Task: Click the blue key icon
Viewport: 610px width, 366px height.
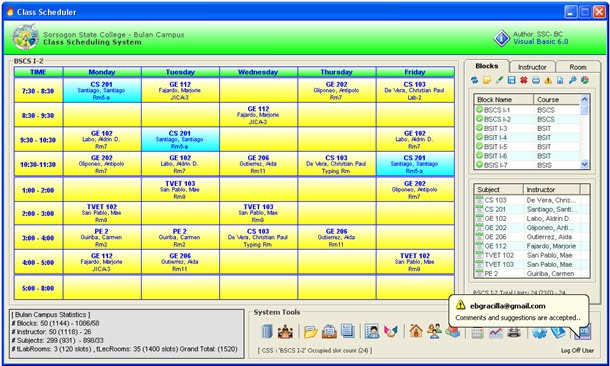Action: click(x=572, y=80)
